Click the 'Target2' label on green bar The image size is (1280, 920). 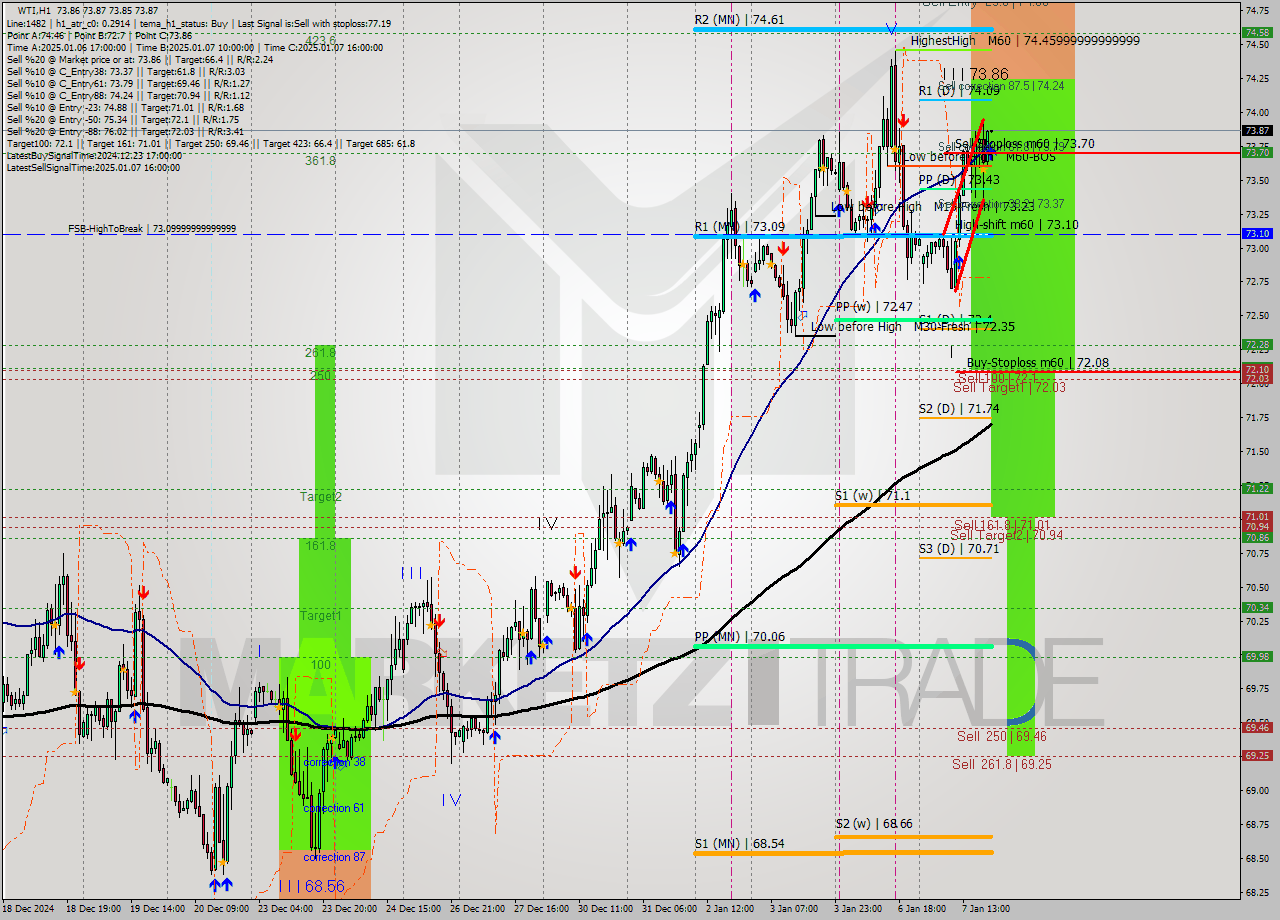click(x=321, y=497)
